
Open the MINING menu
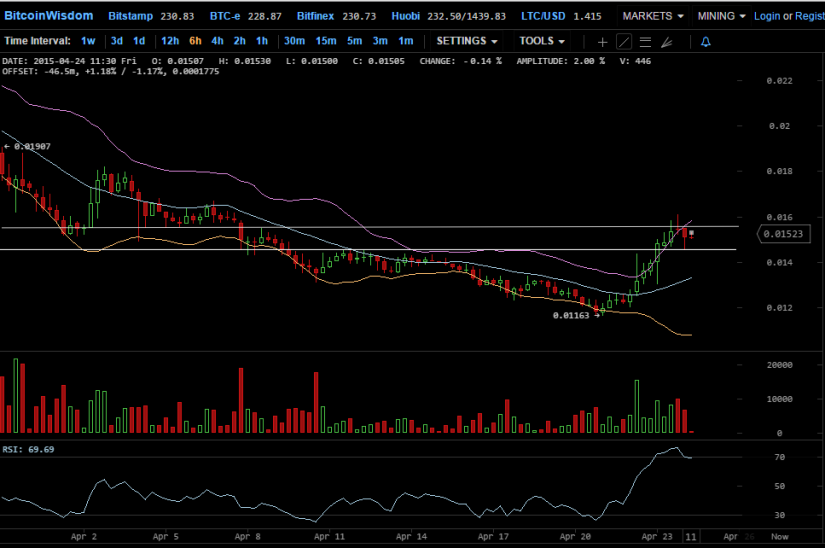(721, 16)
